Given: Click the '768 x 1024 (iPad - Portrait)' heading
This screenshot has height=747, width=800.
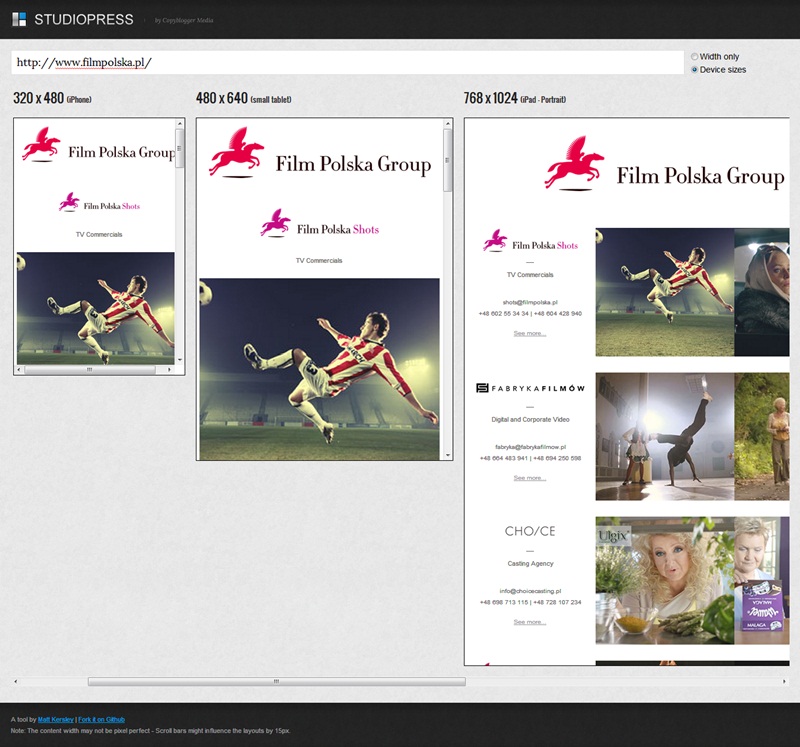Looking at the screenshot, I should pyautogui.click(x=515, y=98).
